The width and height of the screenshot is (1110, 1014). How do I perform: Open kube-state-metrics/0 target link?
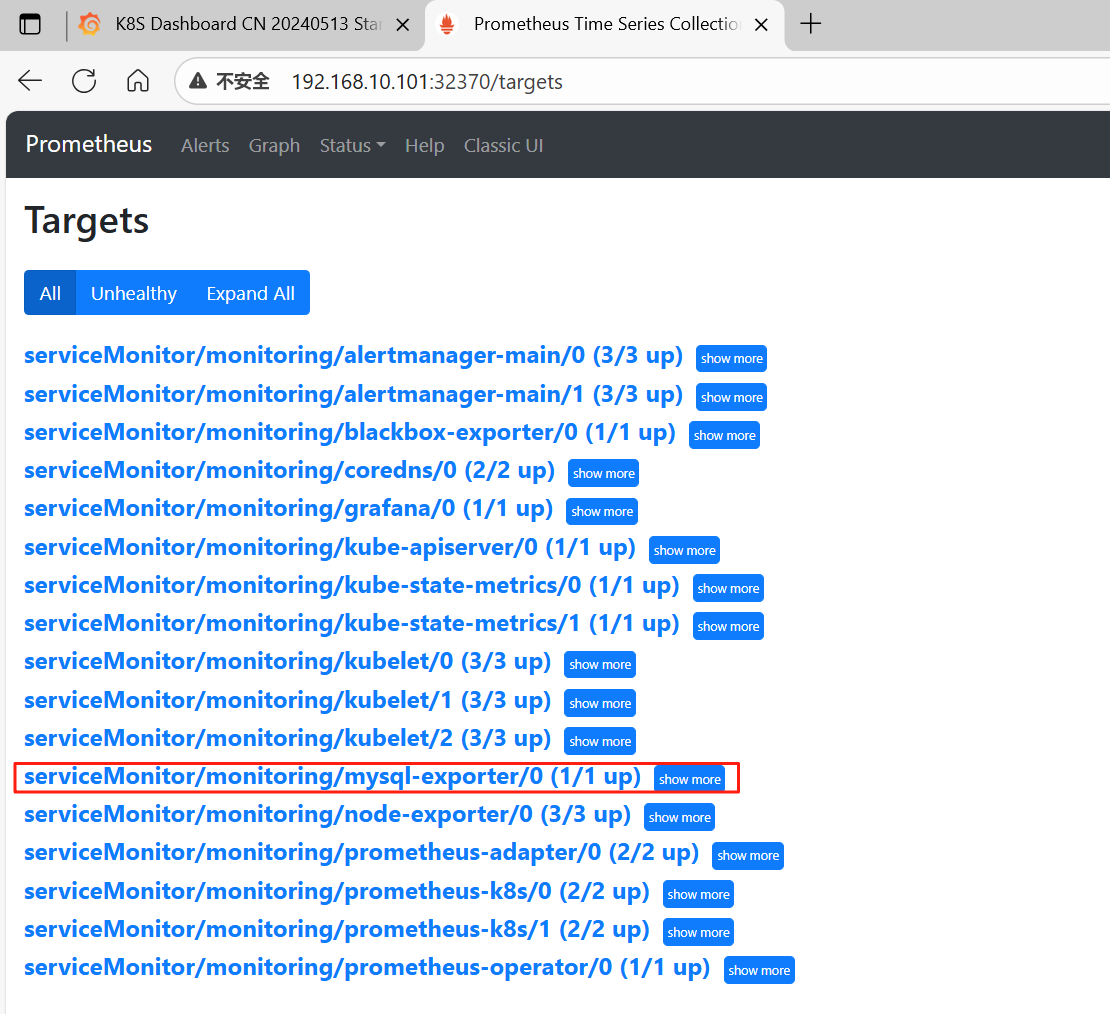pyautogui.click(x=352, y=586)
